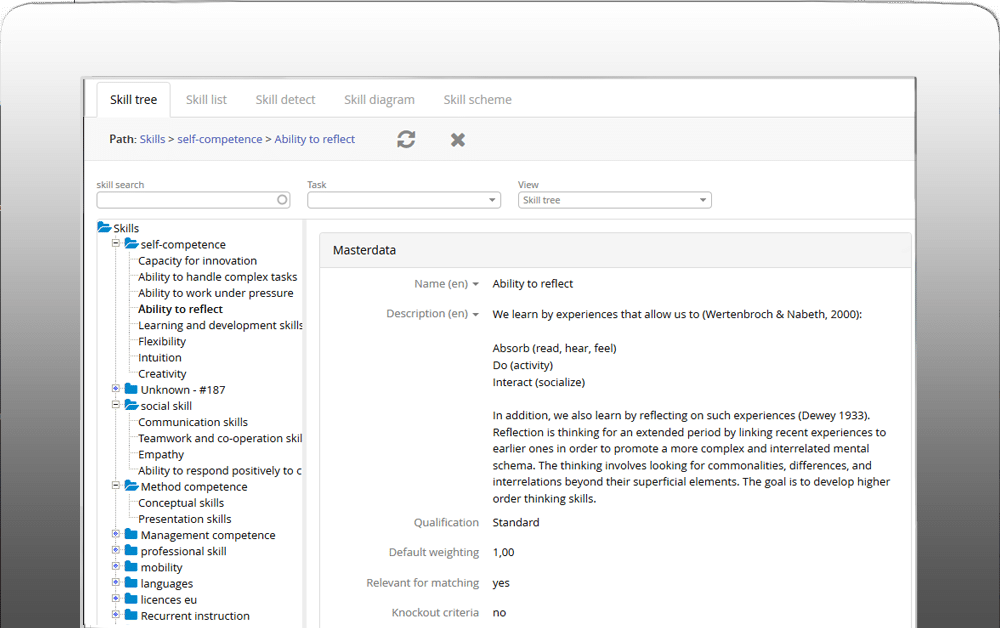Select the bold Ability to reflect tree item
1000x628 pixels.
tap(180, 309)
